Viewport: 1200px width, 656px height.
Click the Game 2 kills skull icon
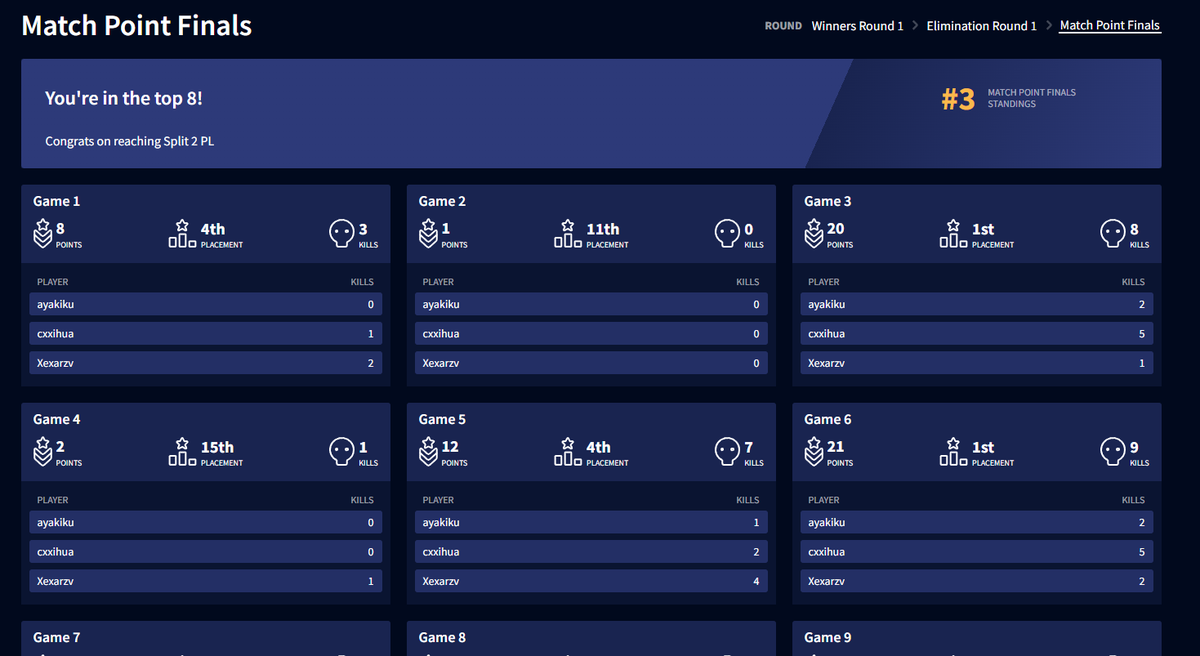click(727, 234)
